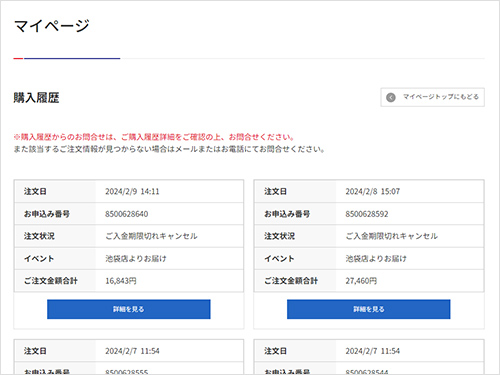Click bottom-left order date 2024/2/7 11:54
This screenshot has width=500, height=375.
(x=132, y=351)
